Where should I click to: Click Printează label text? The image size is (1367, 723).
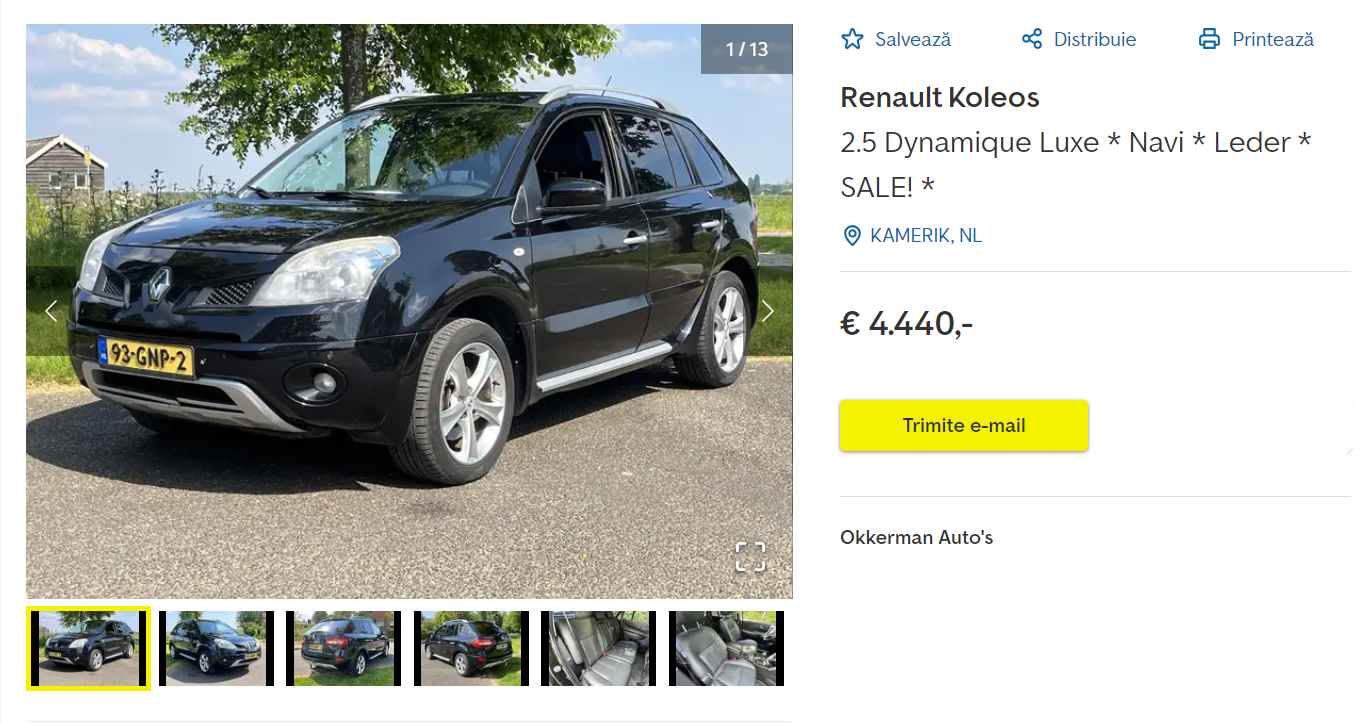pos(1273,40)
